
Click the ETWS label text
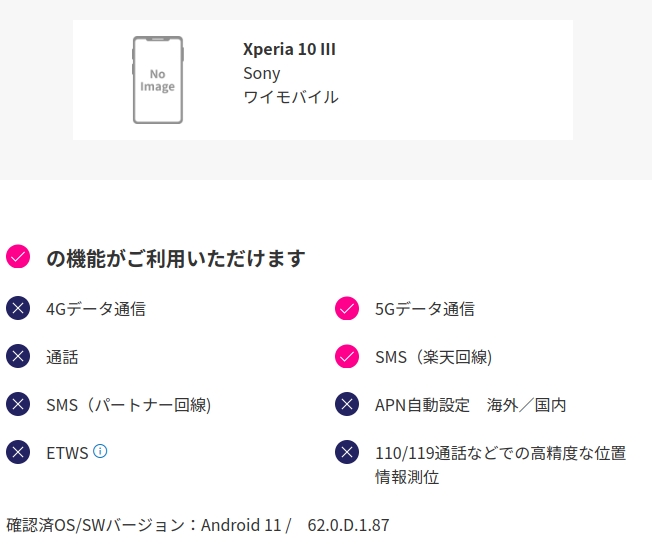click(67, 453)
